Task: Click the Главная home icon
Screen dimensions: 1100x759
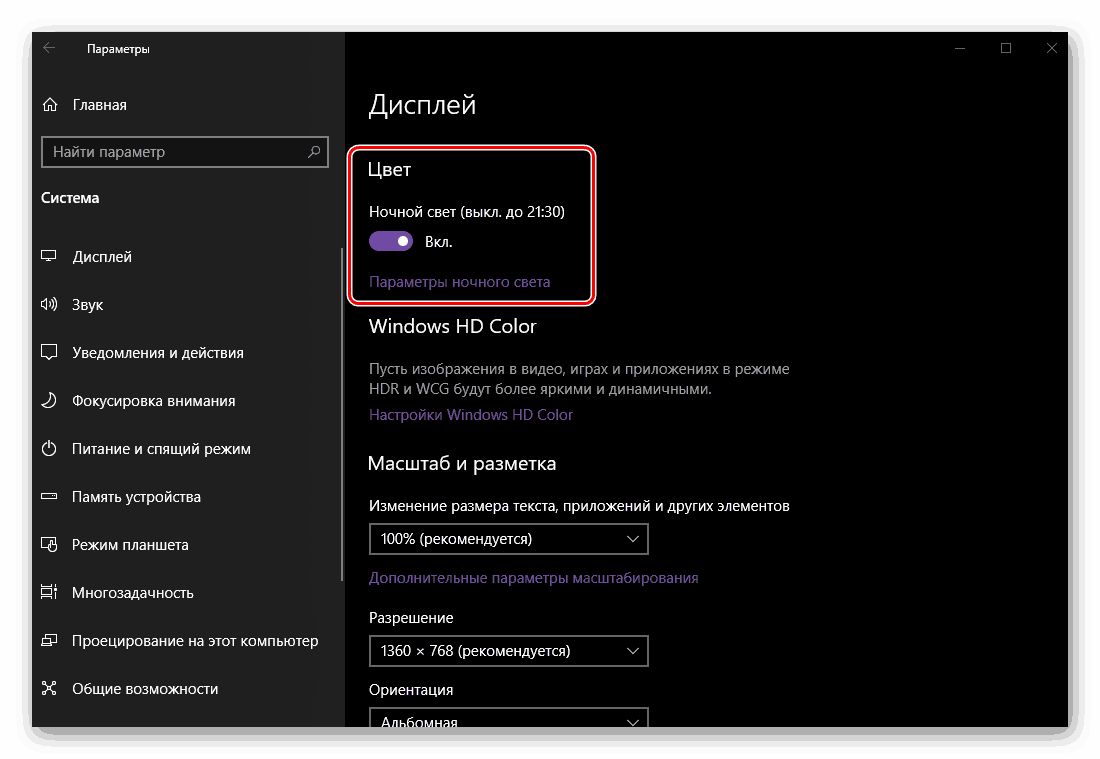Action: (49, 105)
